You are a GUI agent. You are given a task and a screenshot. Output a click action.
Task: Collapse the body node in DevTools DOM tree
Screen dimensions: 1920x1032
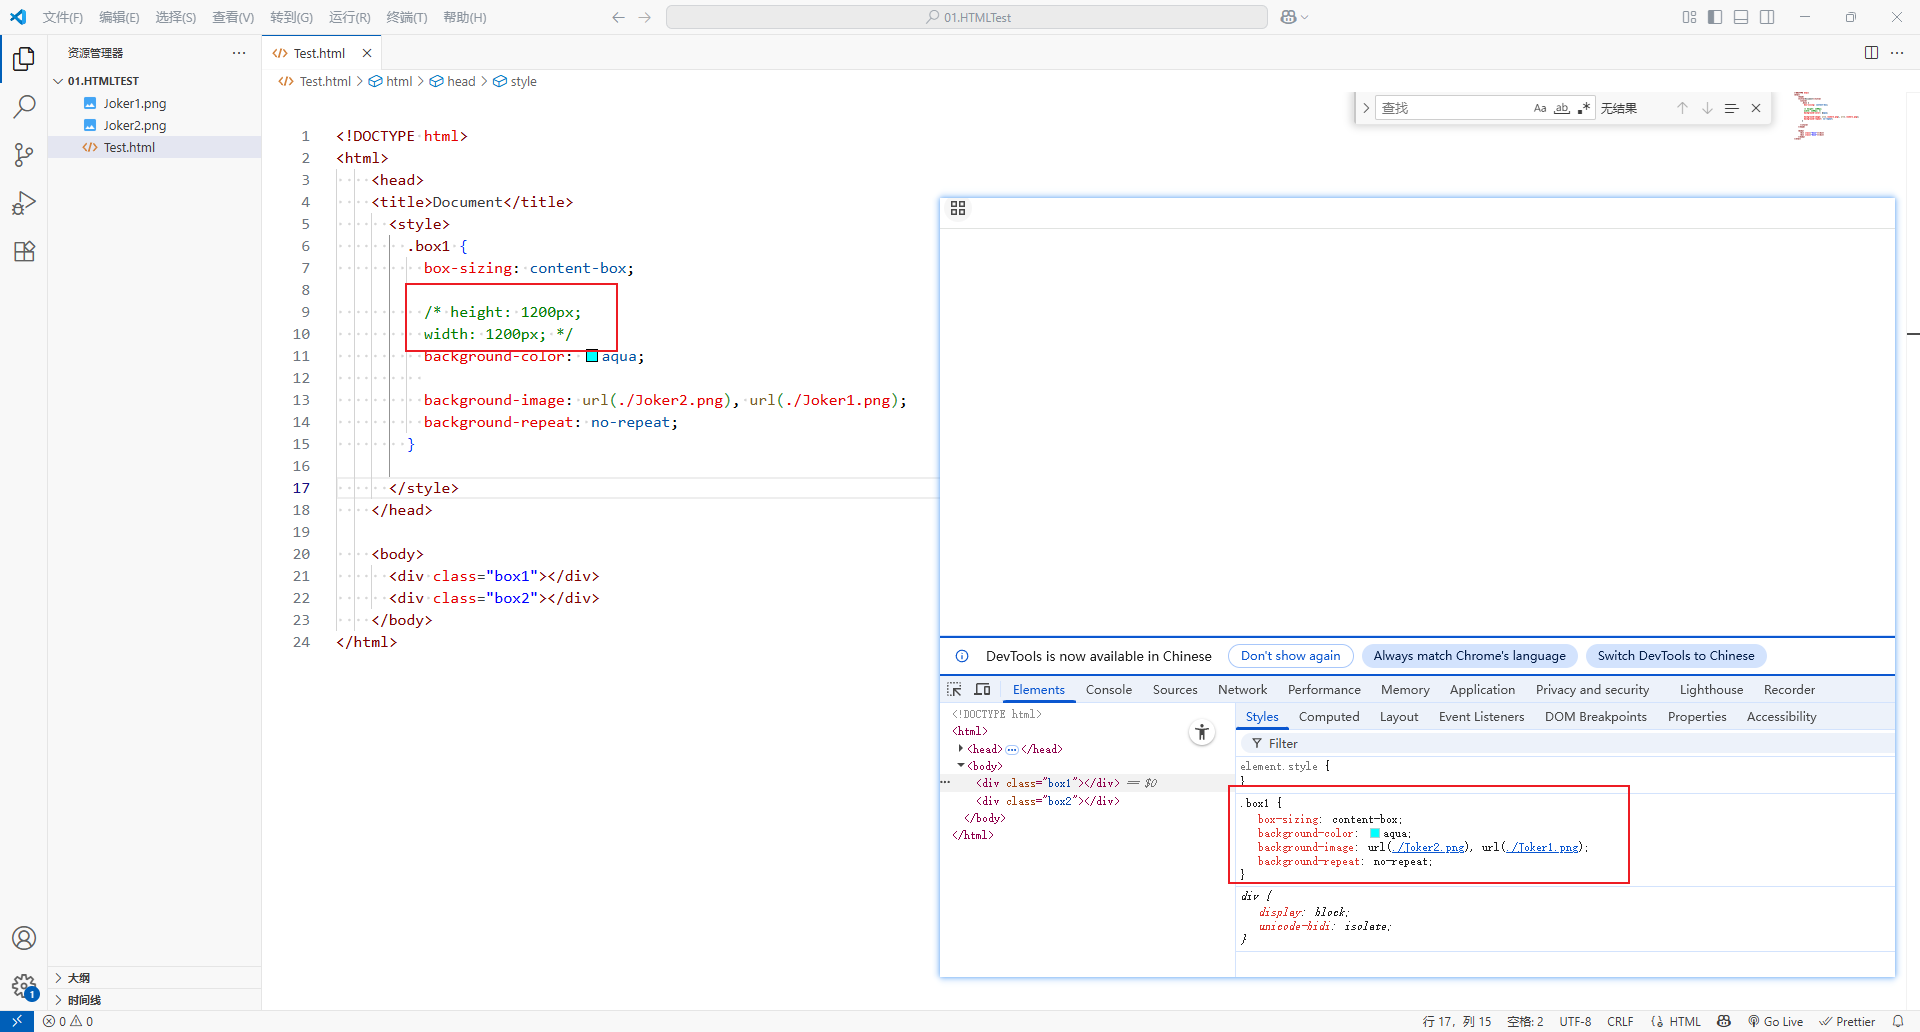[961, 765]
